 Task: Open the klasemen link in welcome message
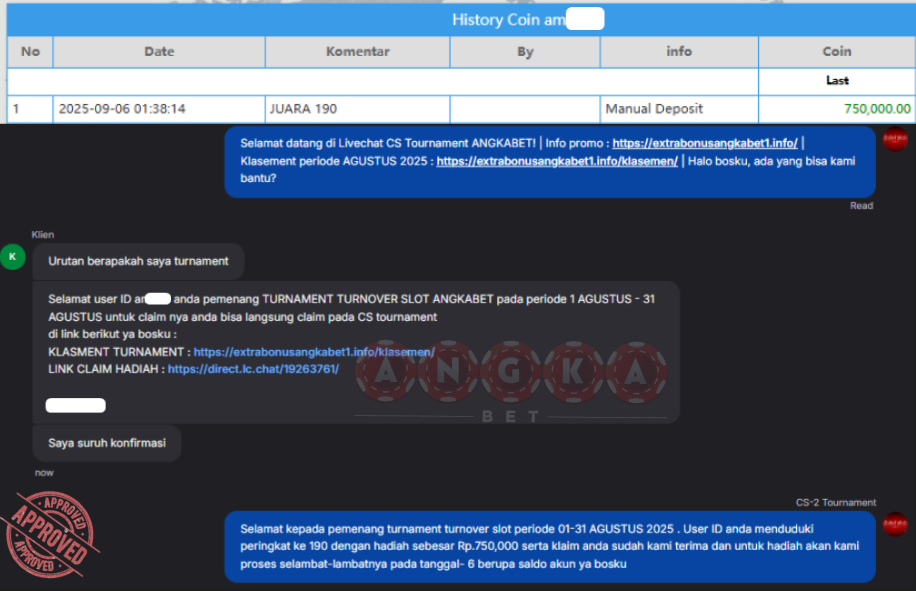(x=557, y=161)
